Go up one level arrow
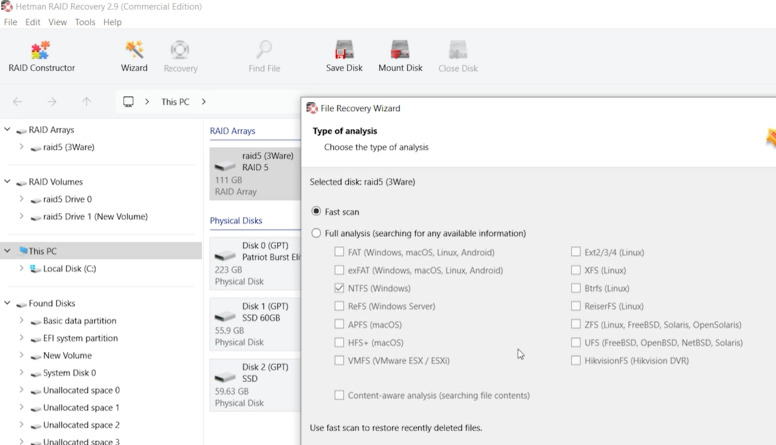This screenshot has height=445, width=776. pos(87,101)
